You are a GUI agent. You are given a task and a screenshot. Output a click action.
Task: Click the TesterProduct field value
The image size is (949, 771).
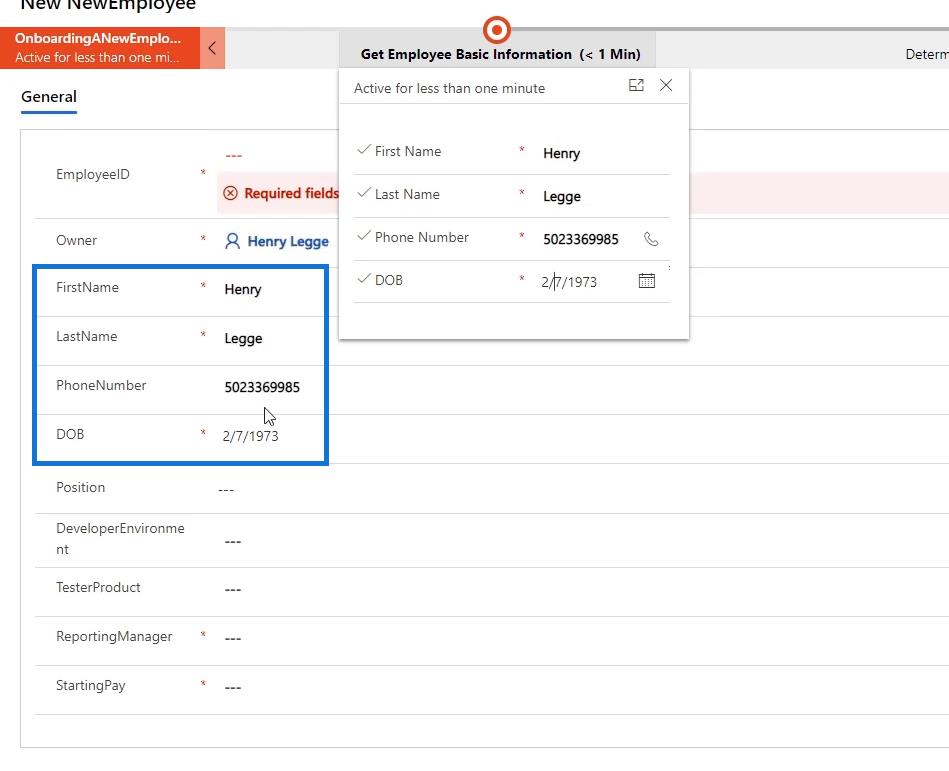point(233,589)
